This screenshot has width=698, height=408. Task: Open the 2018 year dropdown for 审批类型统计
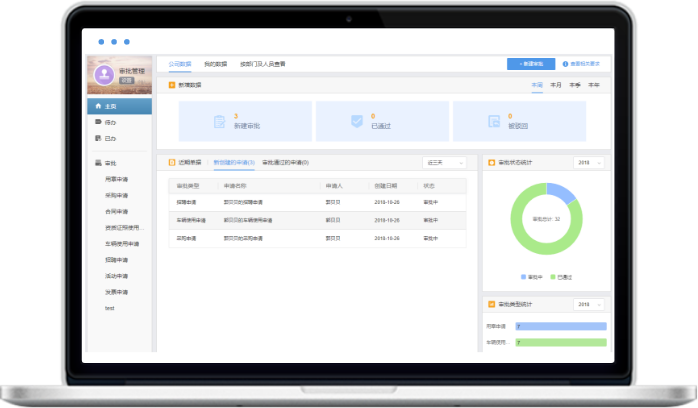point(589,305)
